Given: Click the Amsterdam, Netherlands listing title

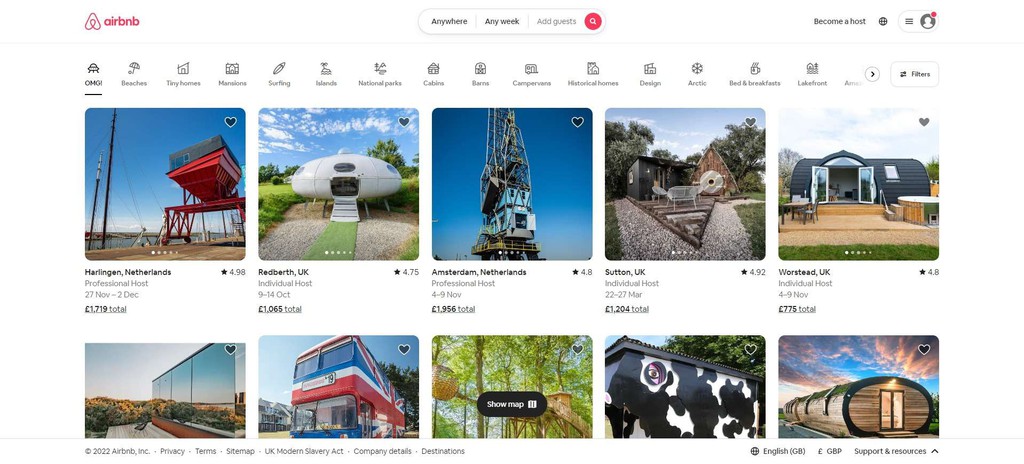Looking at the screenshot, I should pyautogui.click(x=479, y=272).
